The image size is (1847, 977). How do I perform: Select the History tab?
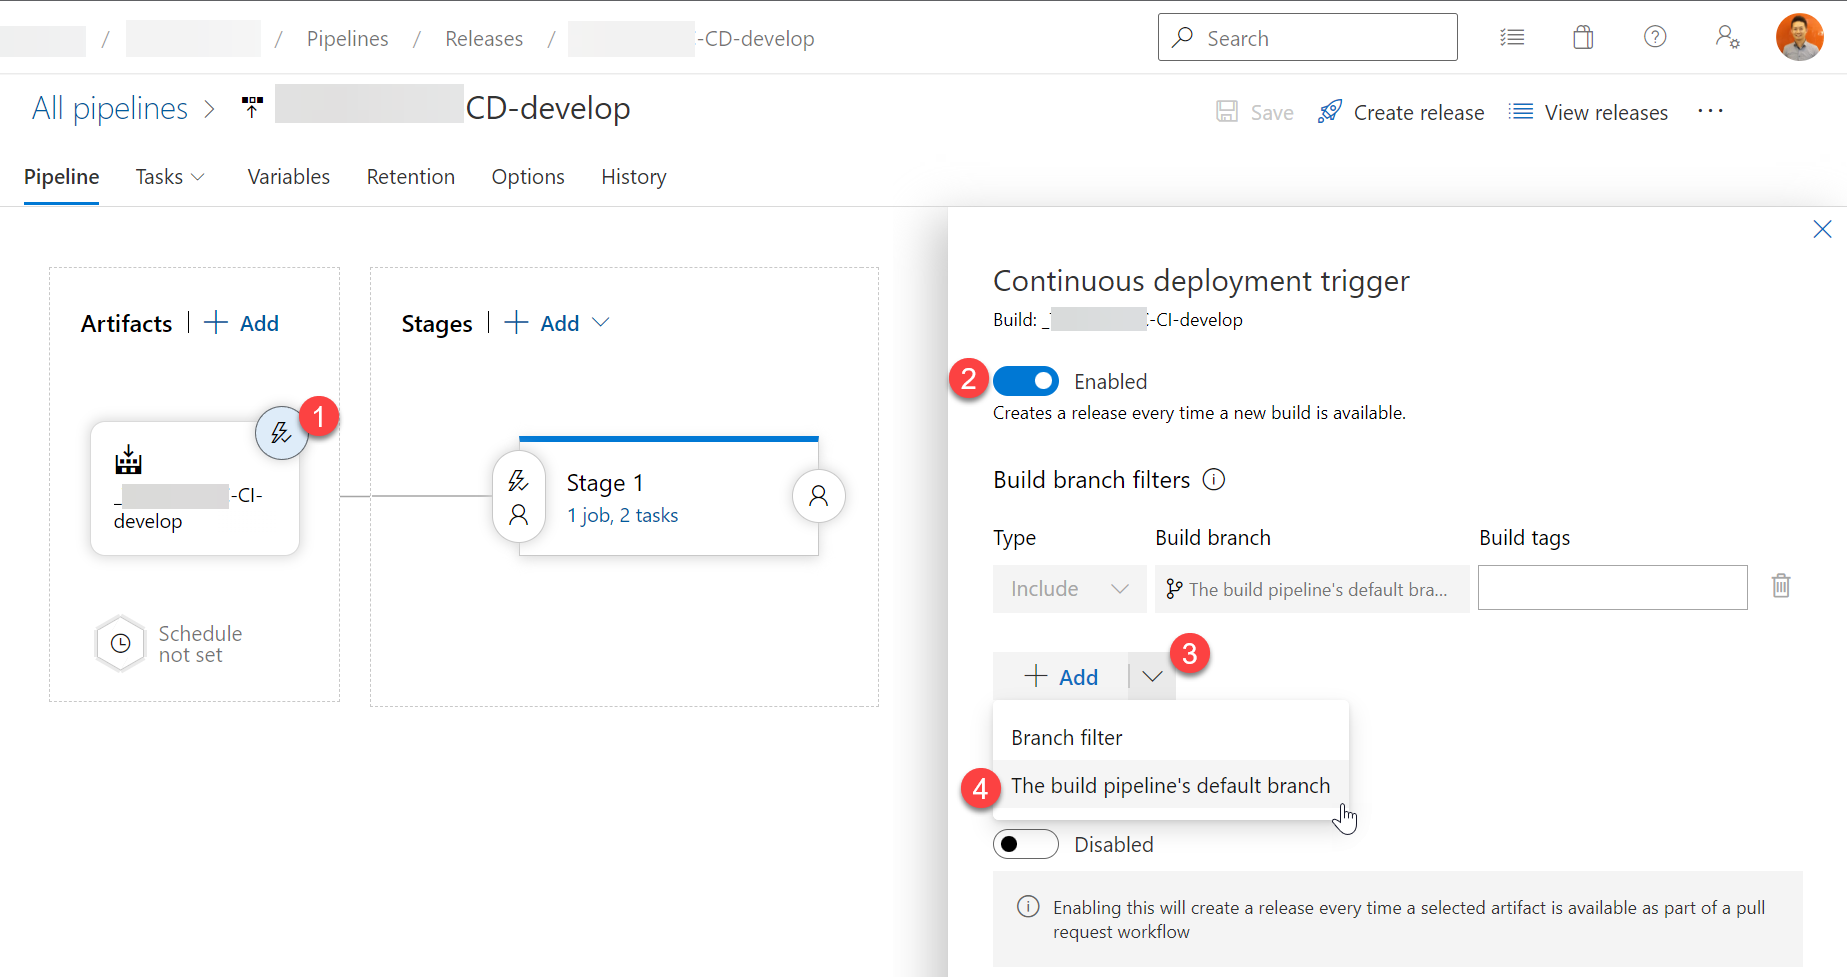tap(634, 177)
